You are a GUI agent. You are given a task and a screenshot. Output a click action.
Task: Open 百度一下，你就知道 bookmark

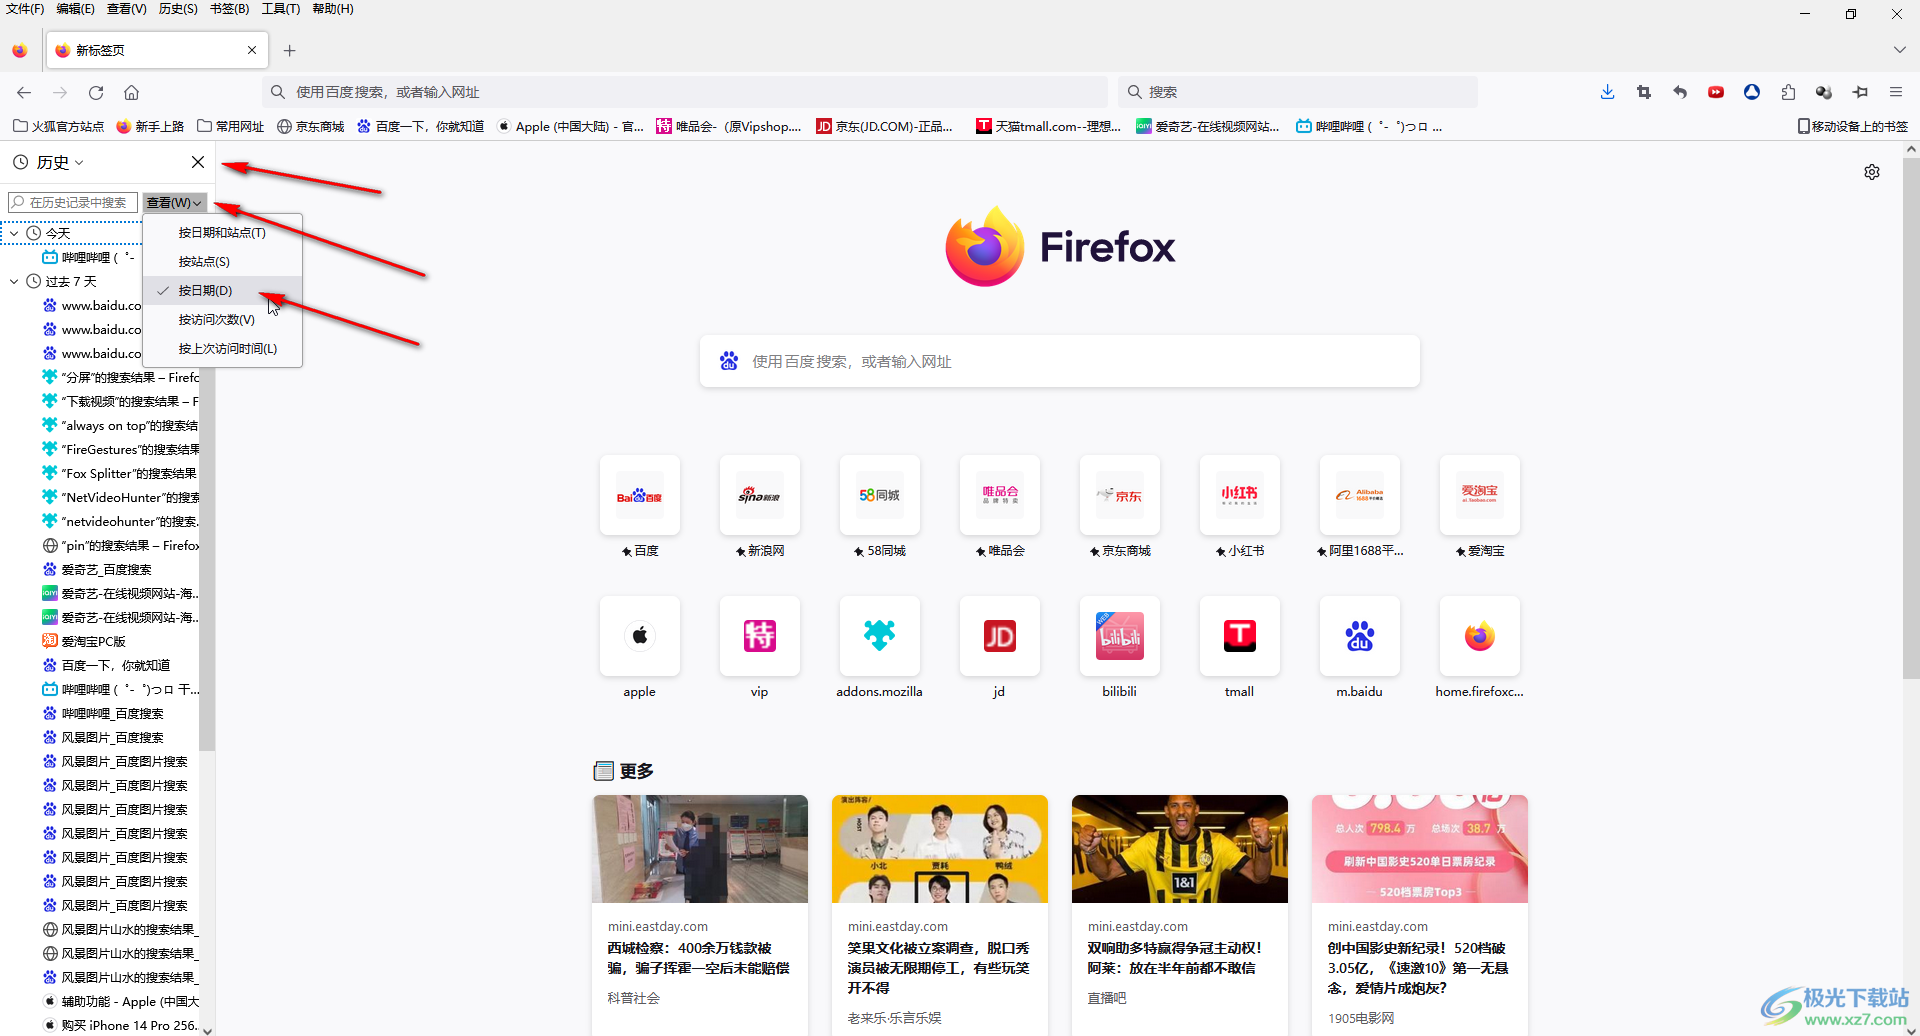(421, 126)
